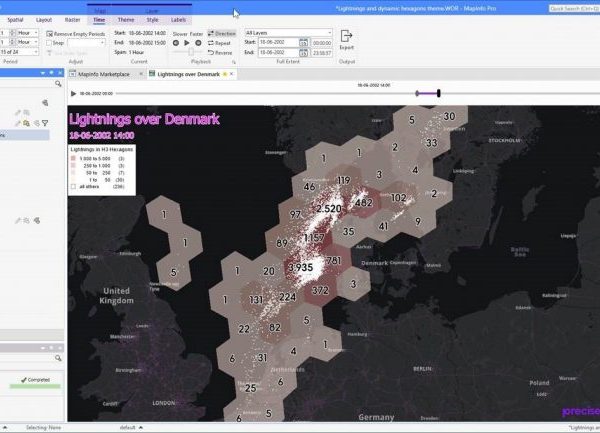Click the playback speed slider handle

(x=191, y=52)
